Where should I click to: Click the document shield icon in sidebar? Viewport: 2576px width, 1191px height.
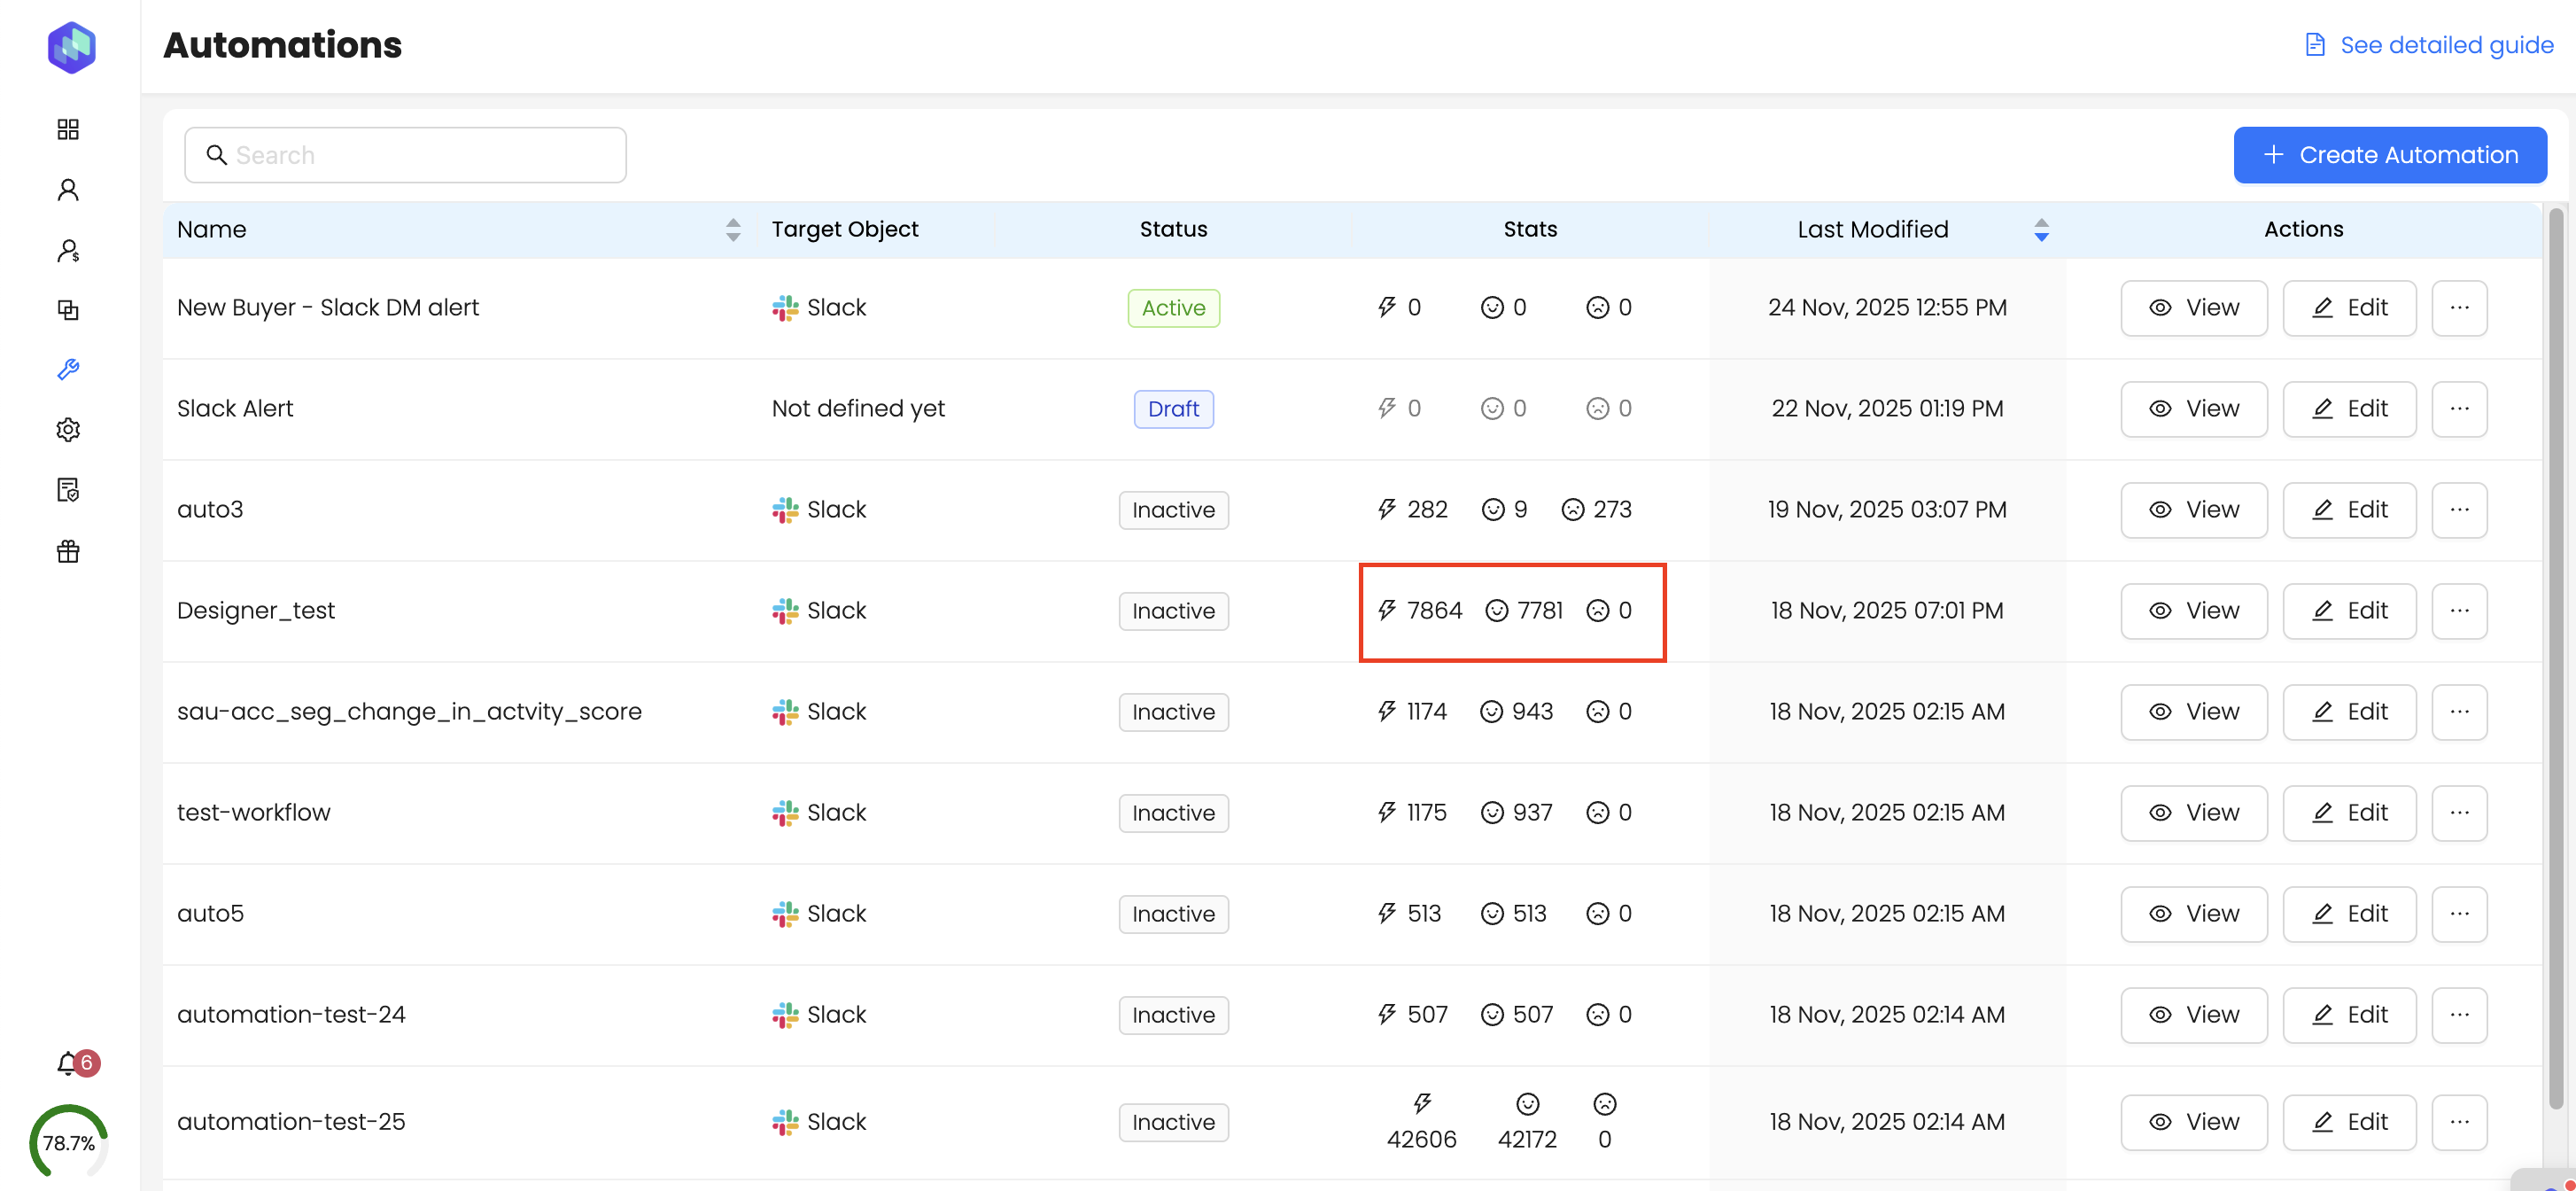pos(68,490)
